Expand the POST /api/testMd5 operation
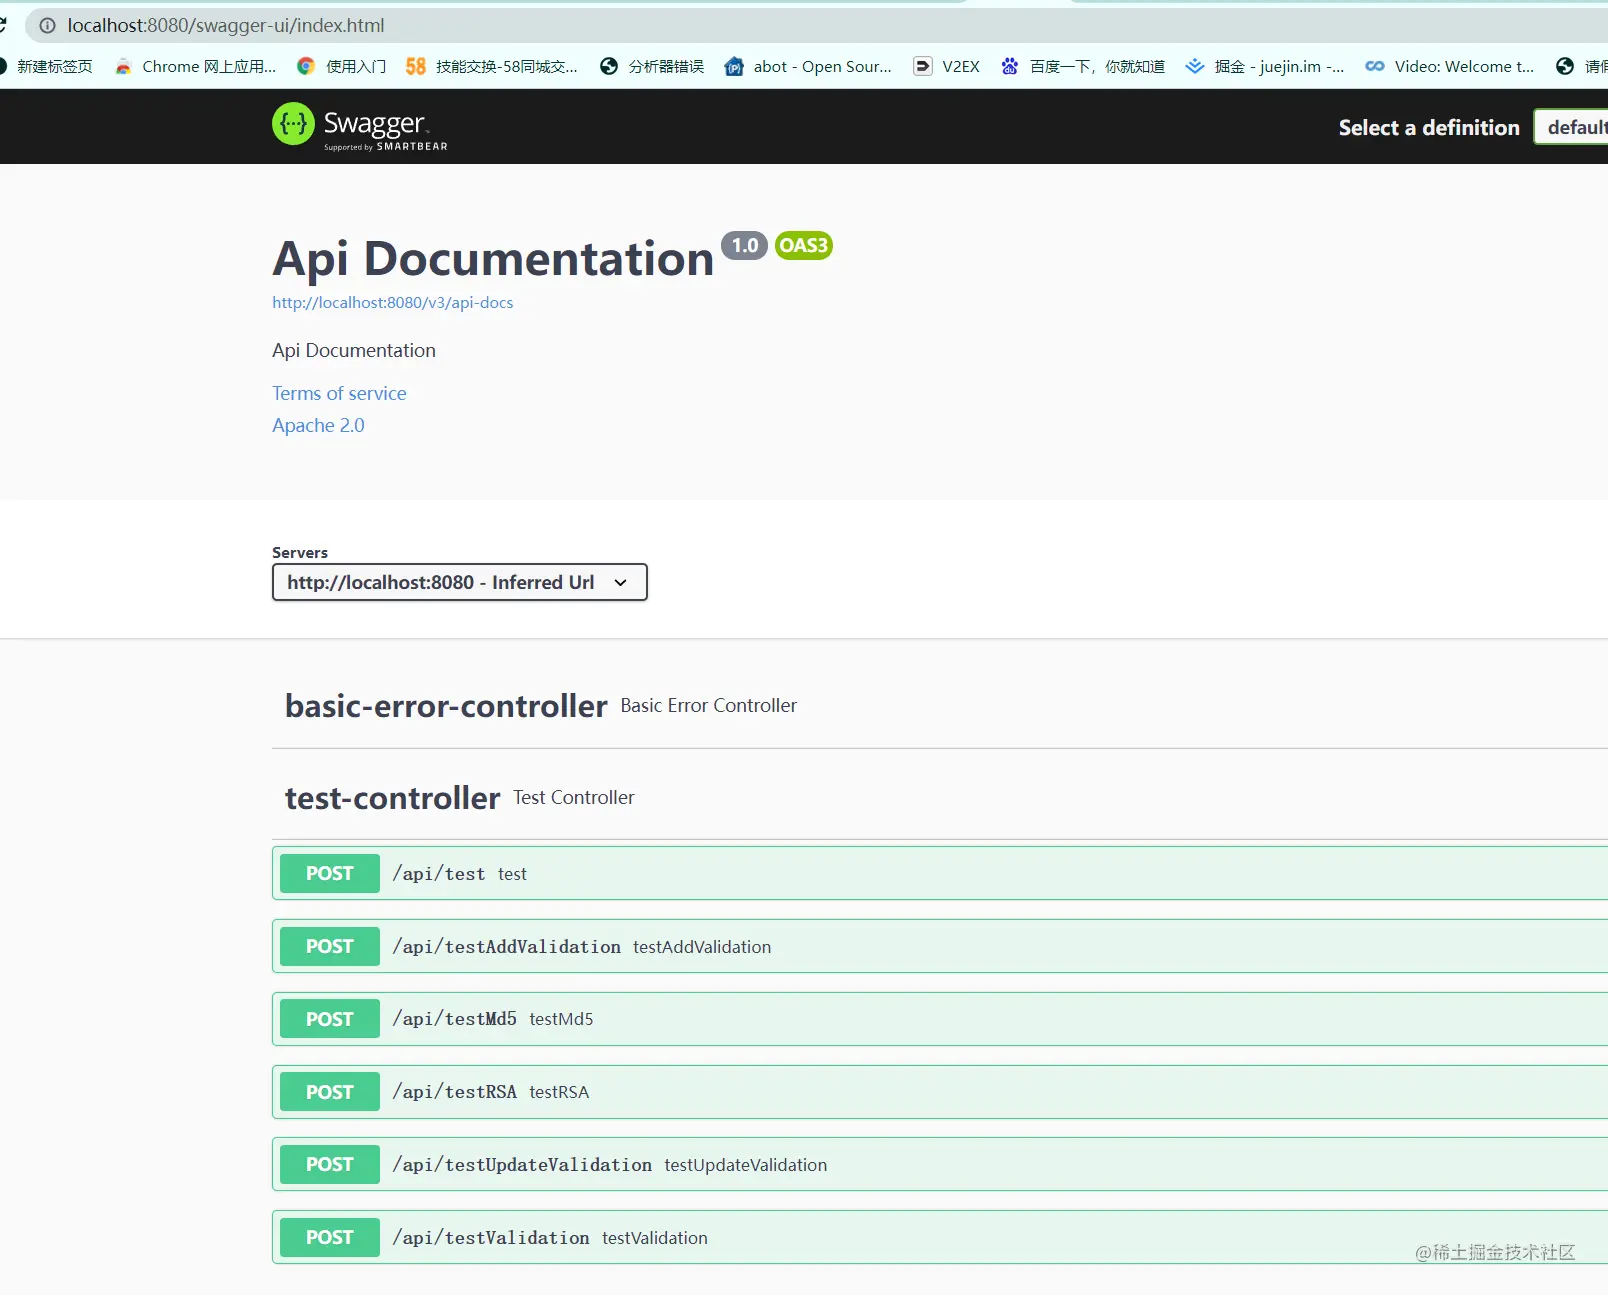 940,1019
